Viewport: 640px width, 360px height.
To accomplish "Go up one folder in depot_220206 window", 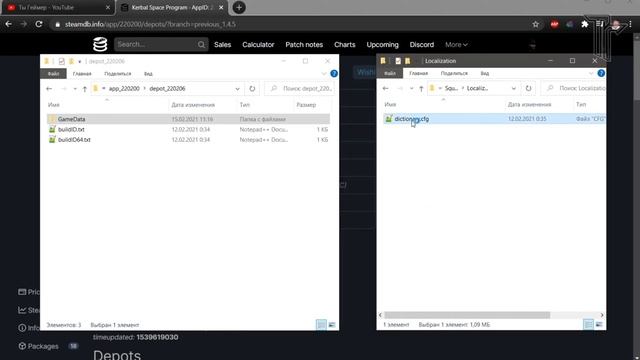I will coord(84,89).
